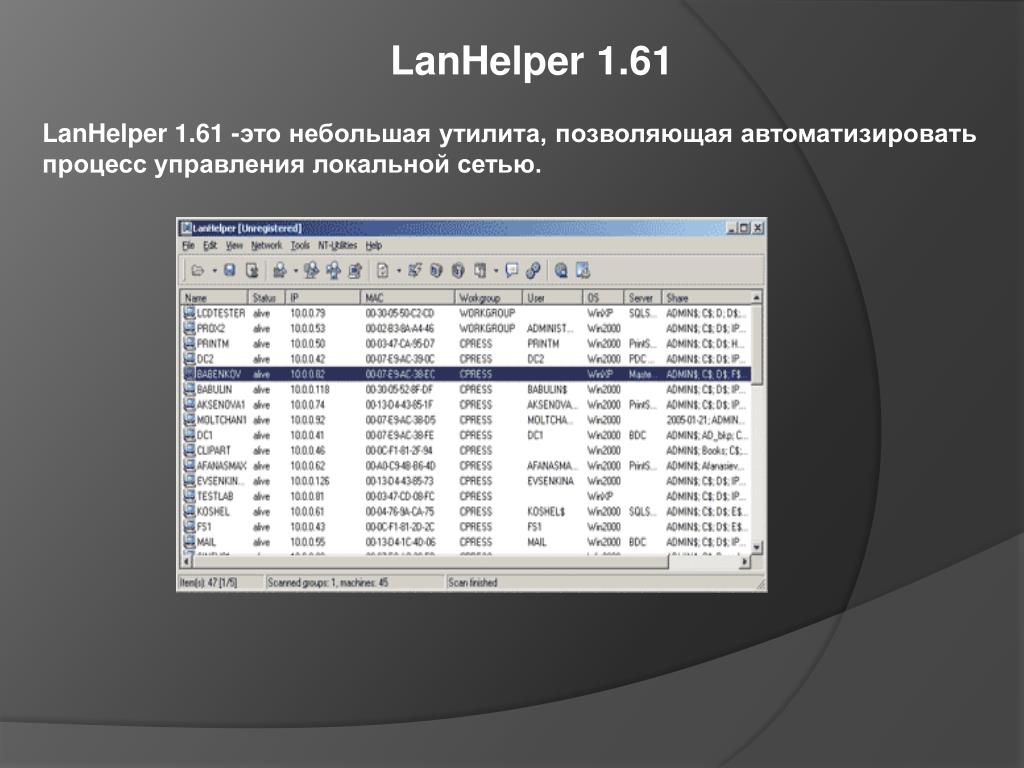Click the horizontal scrollbar left arrow
Viewport: 1024px width, 768px height.
186,561
